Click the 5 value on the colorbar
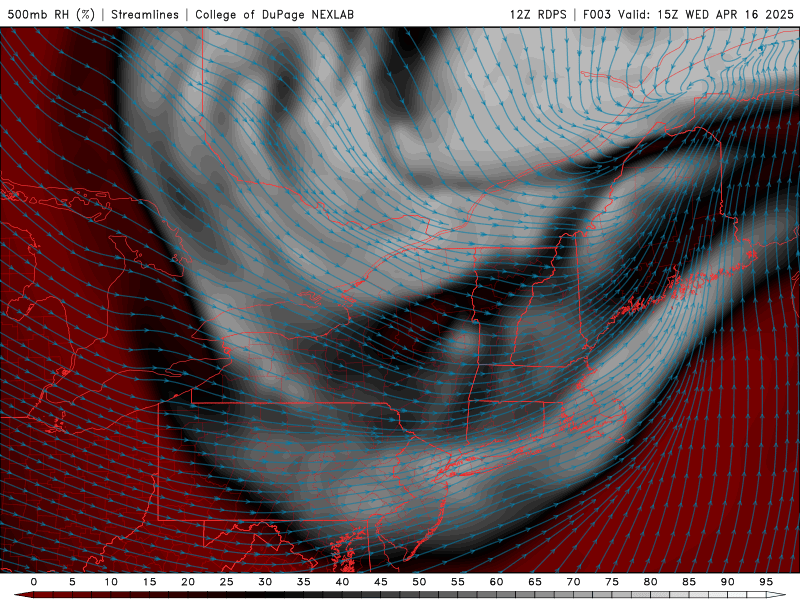The height and width of the screenshot is (600, 800). click(x=72, y=582)
